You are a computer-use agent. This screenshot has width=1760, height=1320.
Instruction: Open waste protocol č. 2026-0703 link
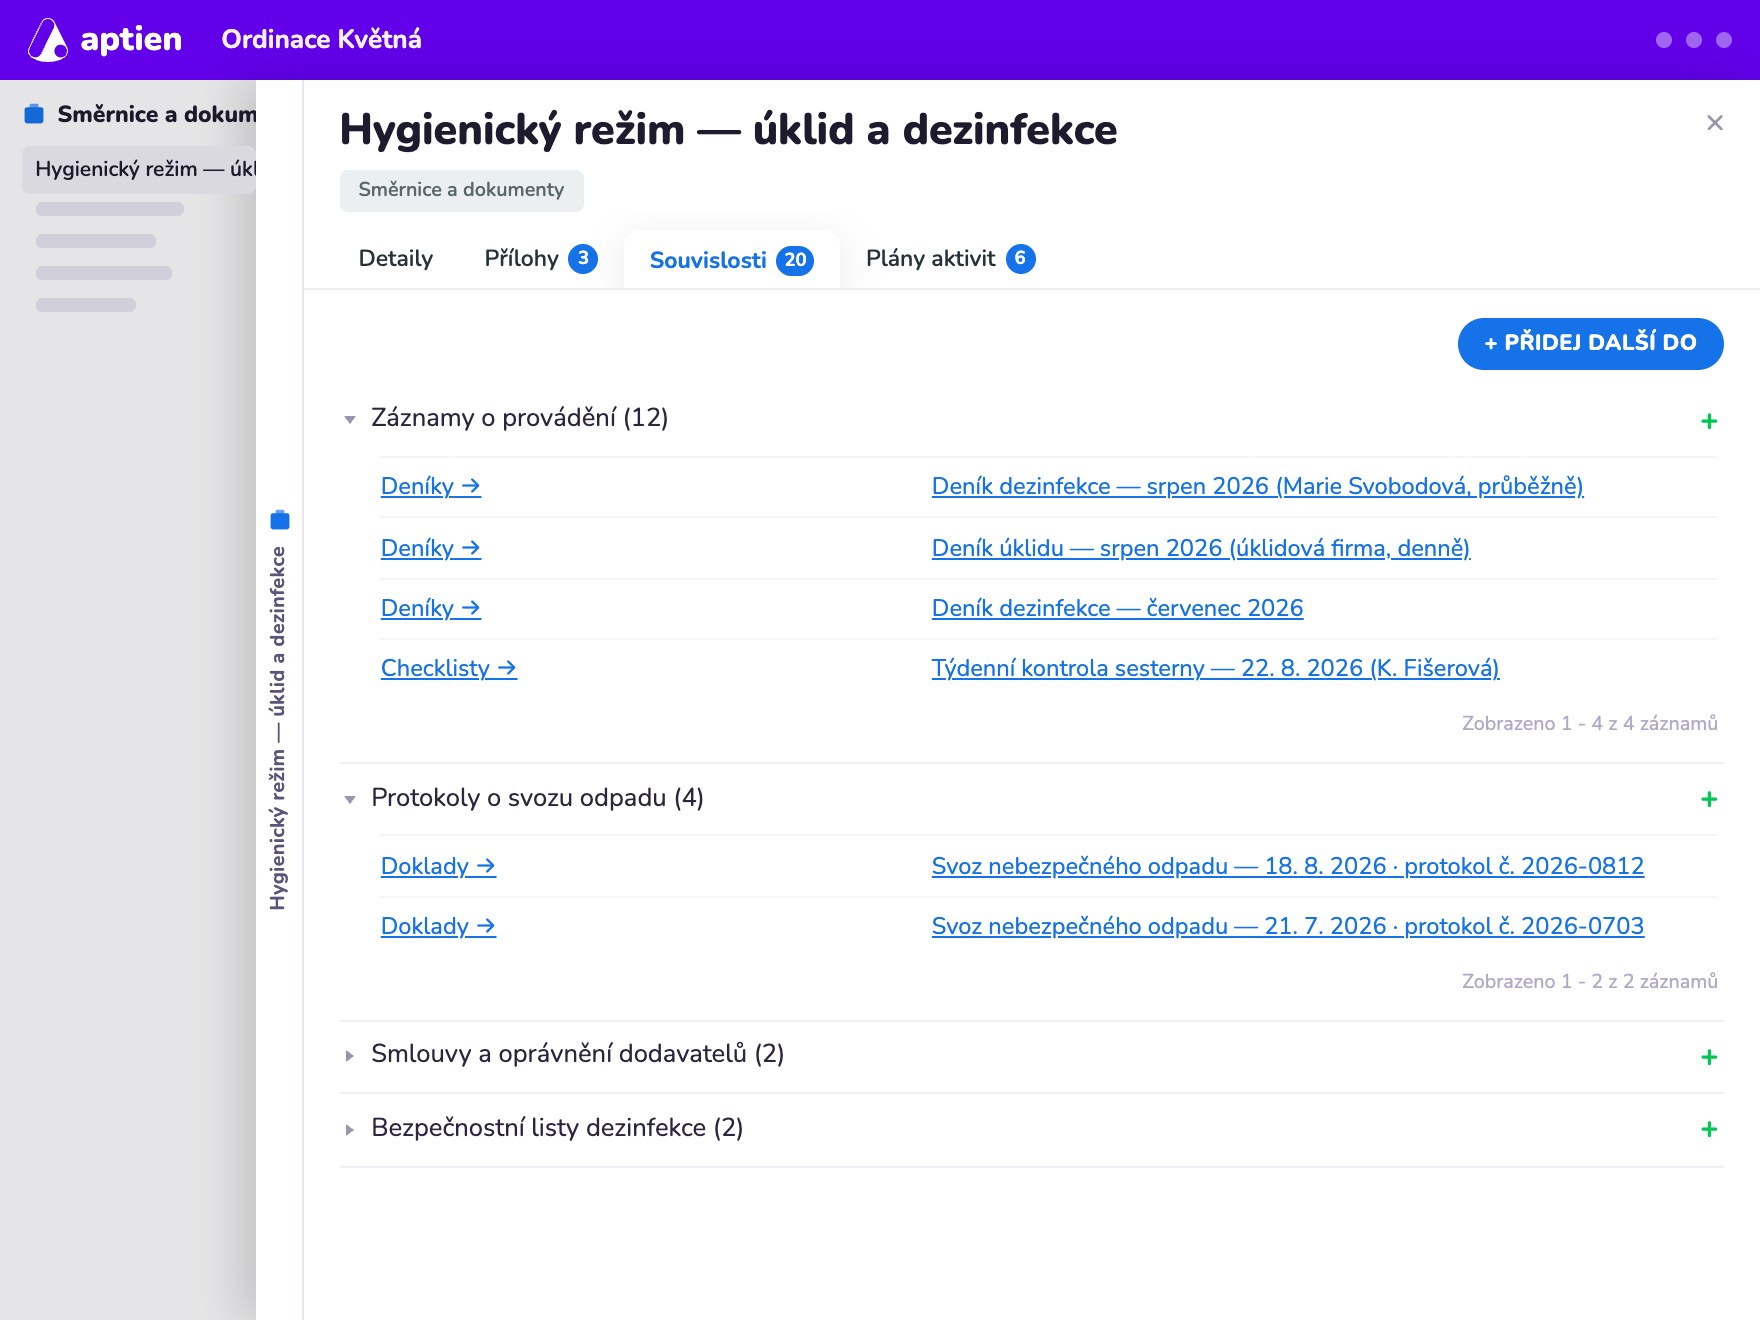point(1287,926)
